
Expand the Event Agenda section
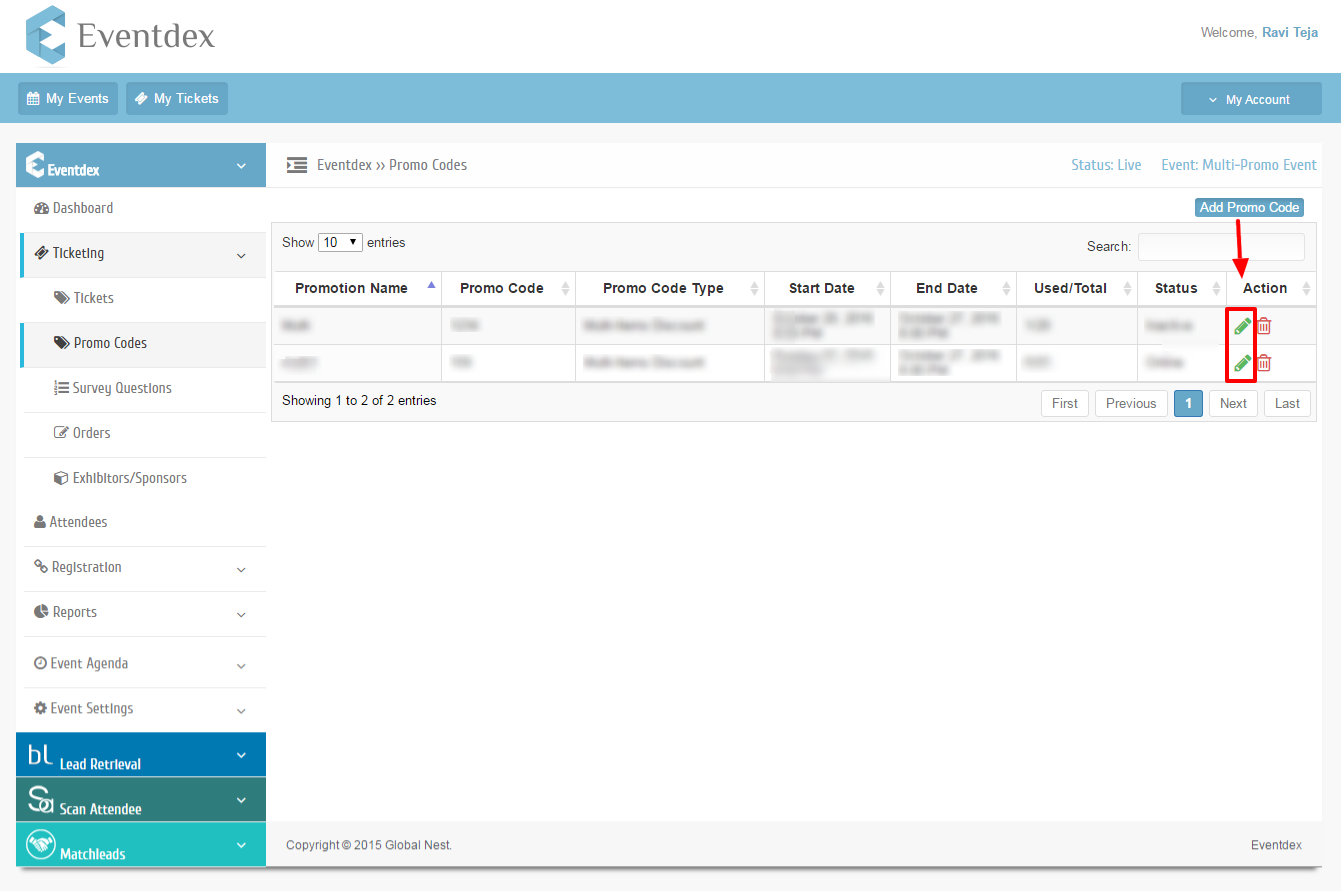241,666
